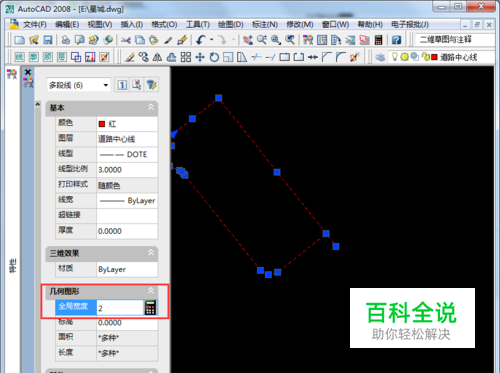Toggle layer on/off light bulb icon
The height and width of the screenshot is (373, 500).
coord(395,57)
